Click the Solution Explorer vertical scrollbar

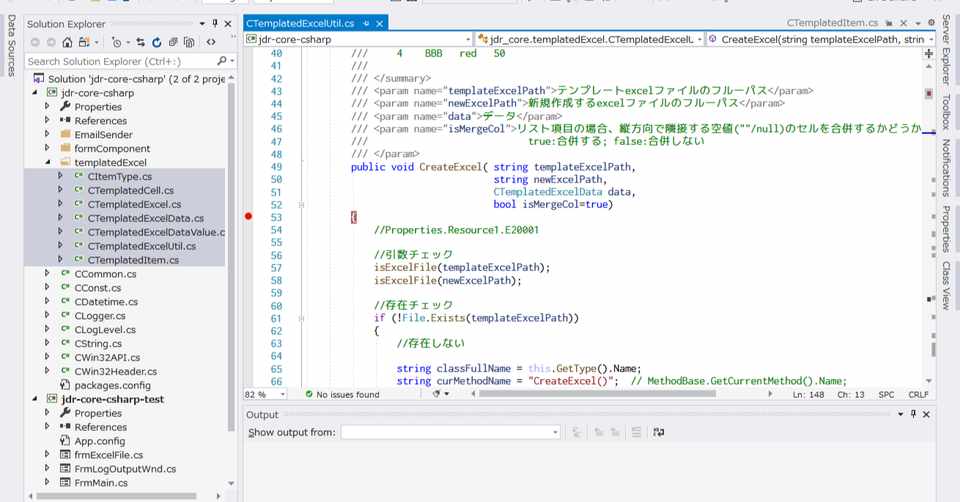(x=231, y=257)
